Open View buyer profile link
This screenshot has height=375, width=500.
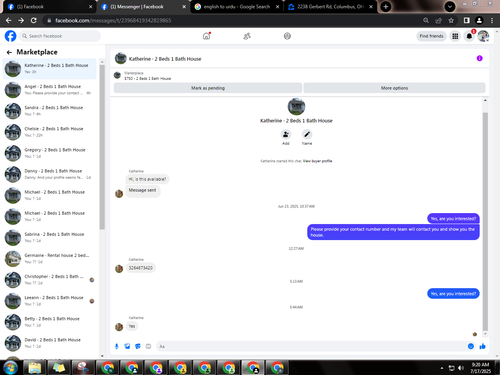[x=317, y=161]
